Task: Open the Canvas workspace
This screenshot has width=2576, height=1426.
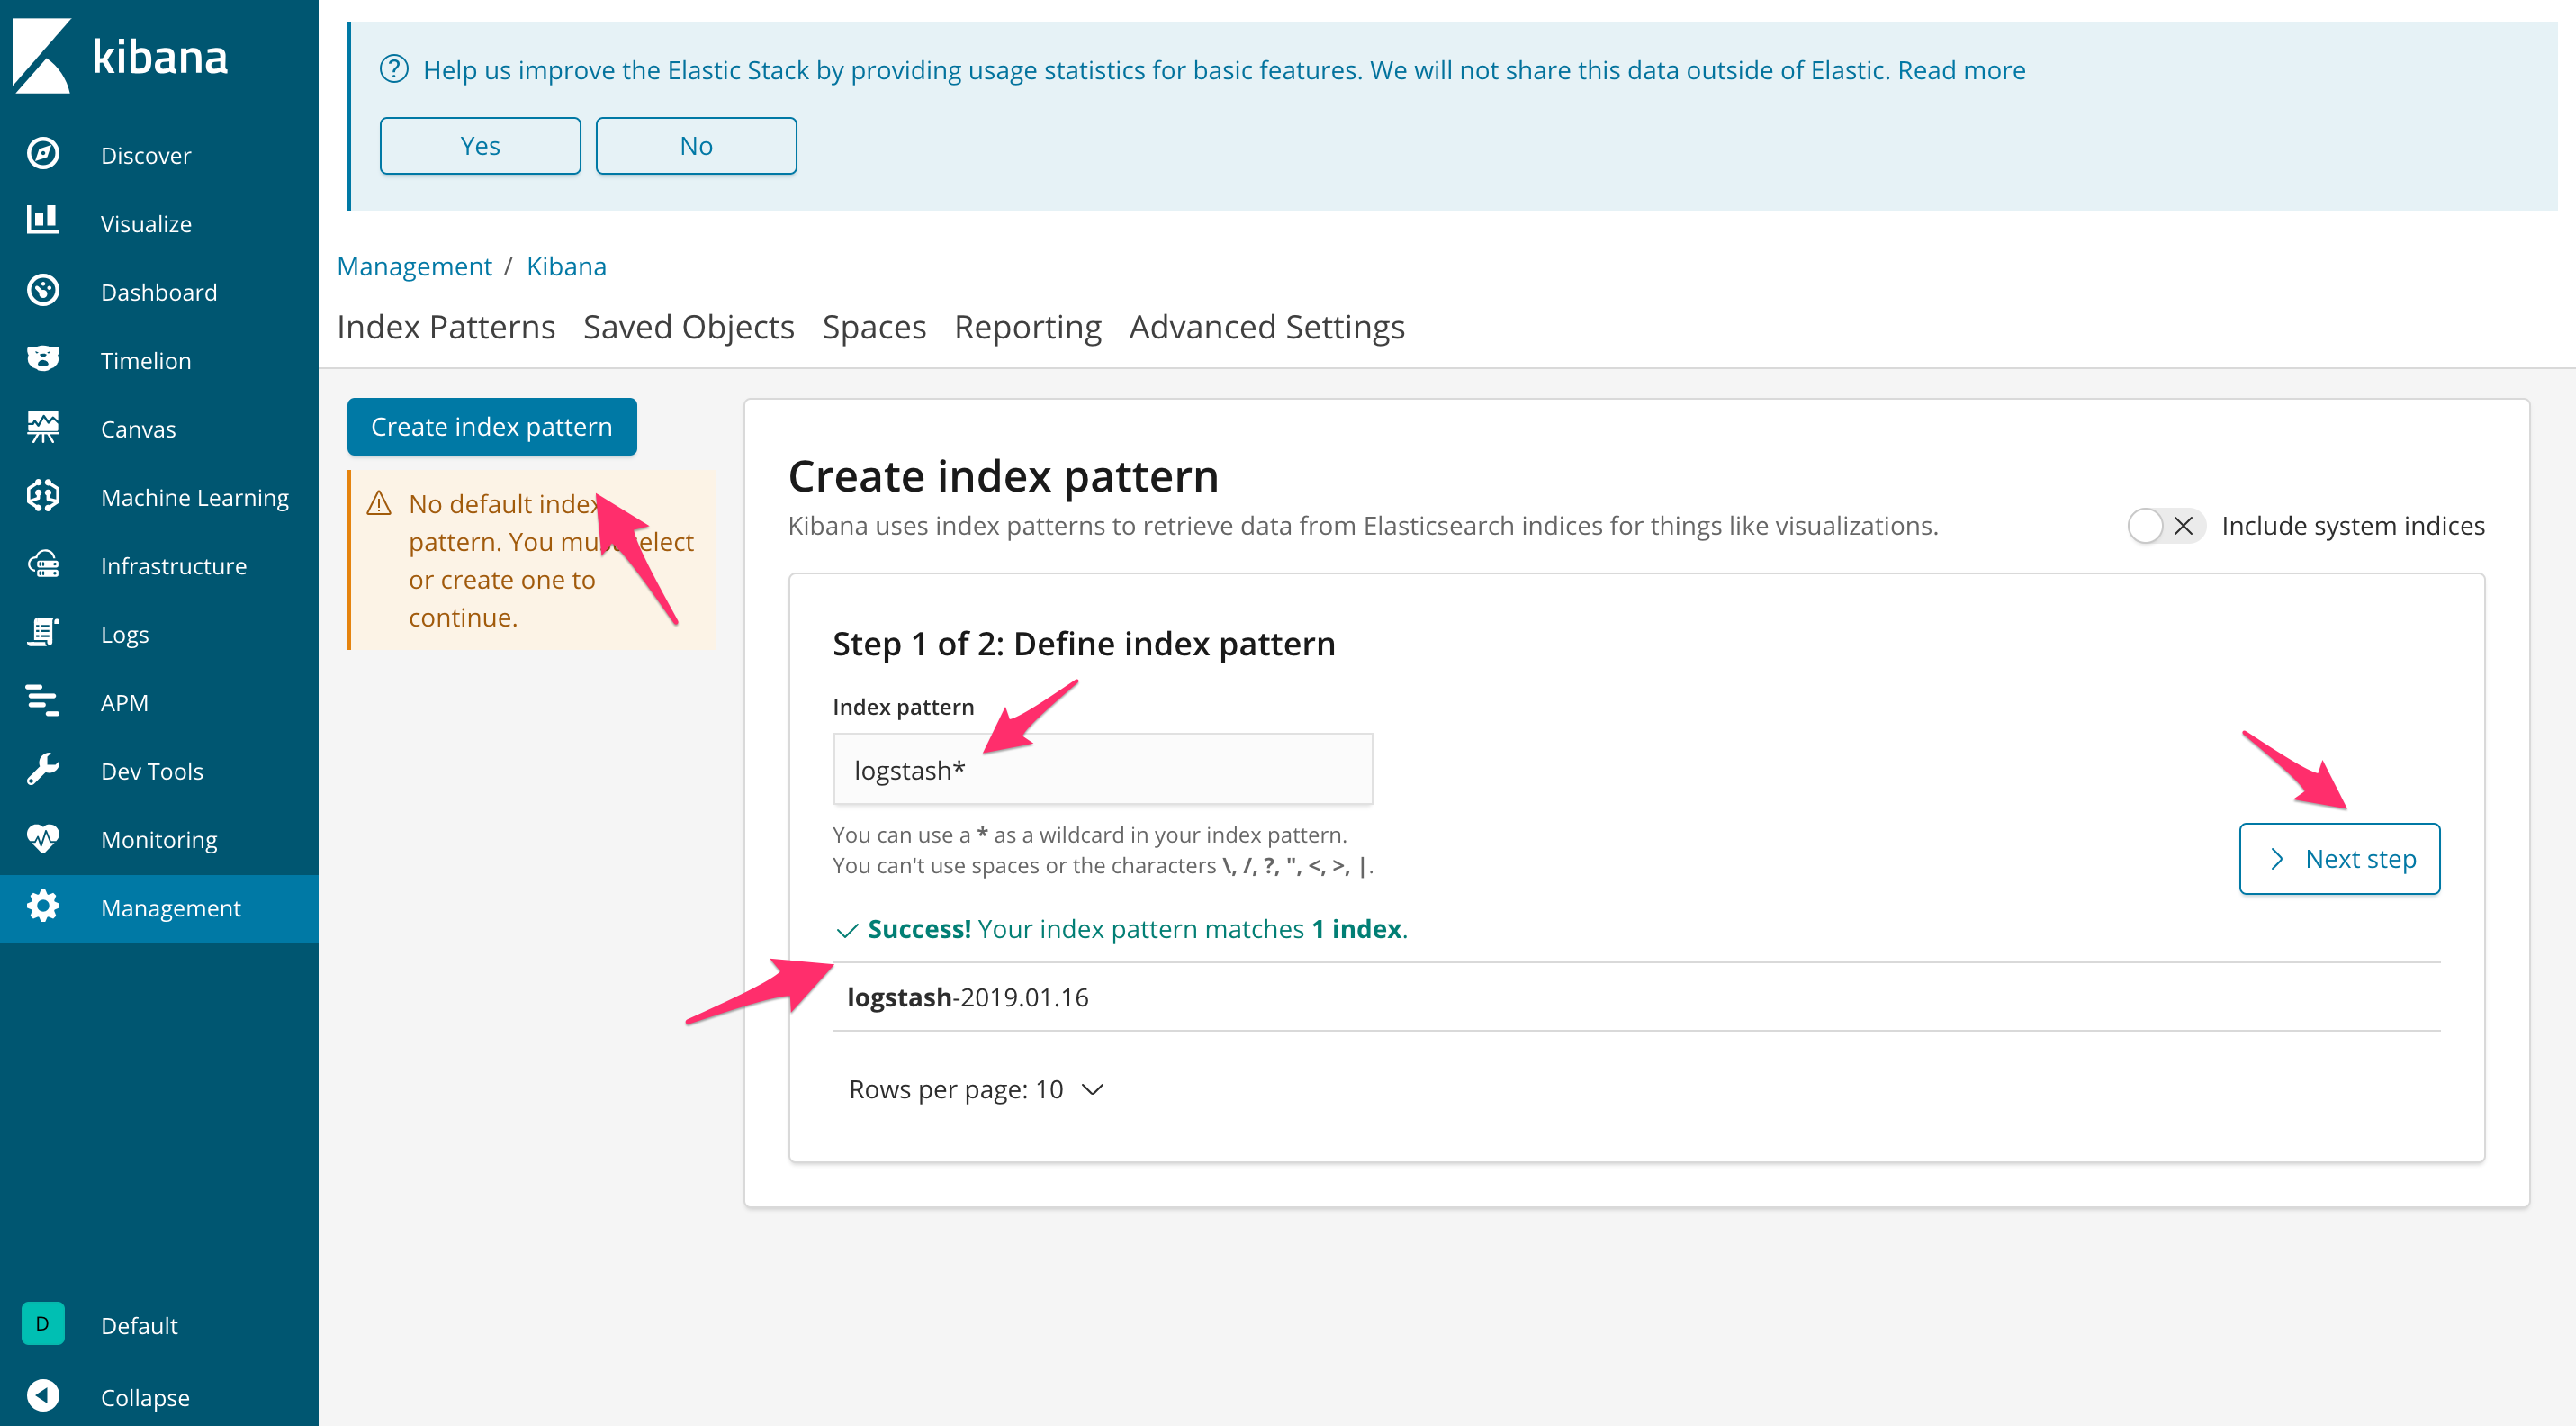Action: (137, 428)
